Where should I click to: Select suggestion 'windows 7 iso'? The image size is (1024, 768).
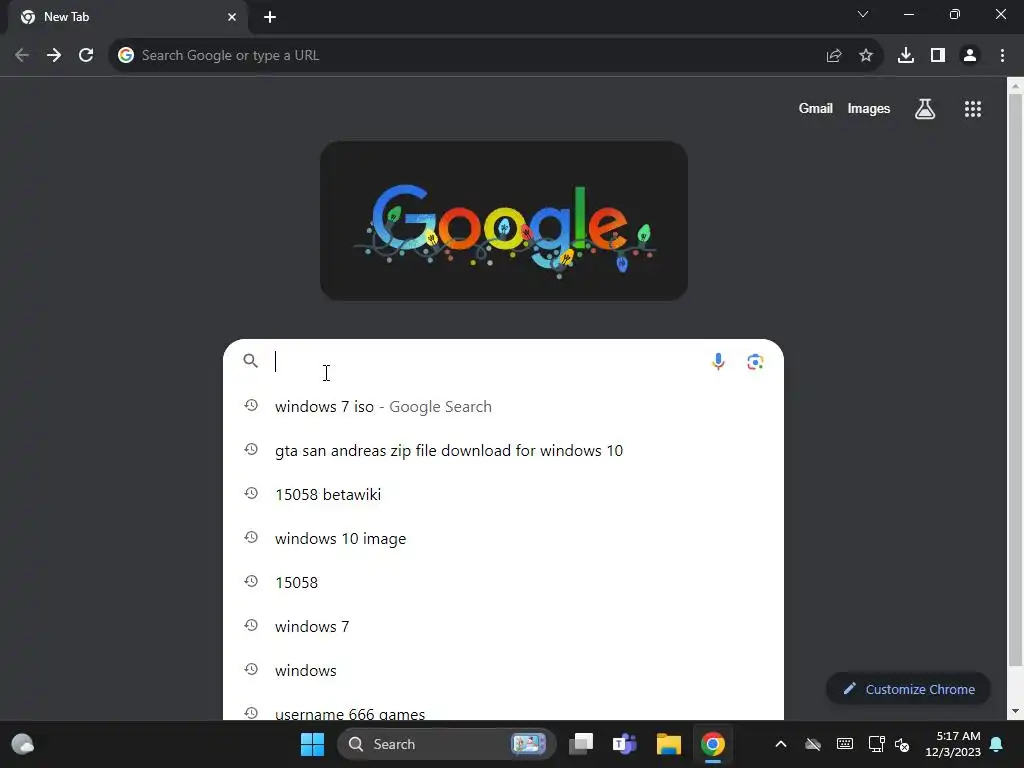(503, 406)
